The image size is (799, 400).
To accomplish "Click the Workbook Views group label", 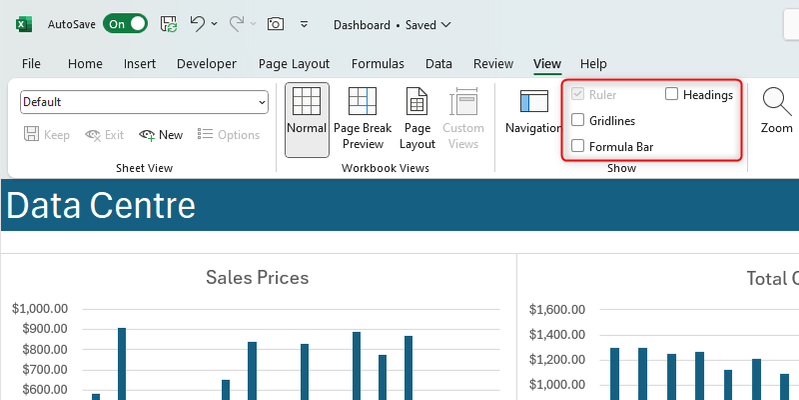I will (x=385, y=168).
